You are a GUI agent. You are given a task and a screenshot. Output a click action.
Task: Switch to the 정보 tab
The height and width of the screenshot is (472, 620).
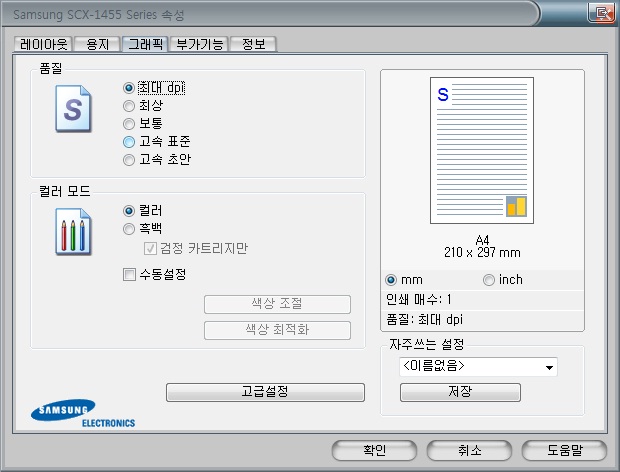253,44
